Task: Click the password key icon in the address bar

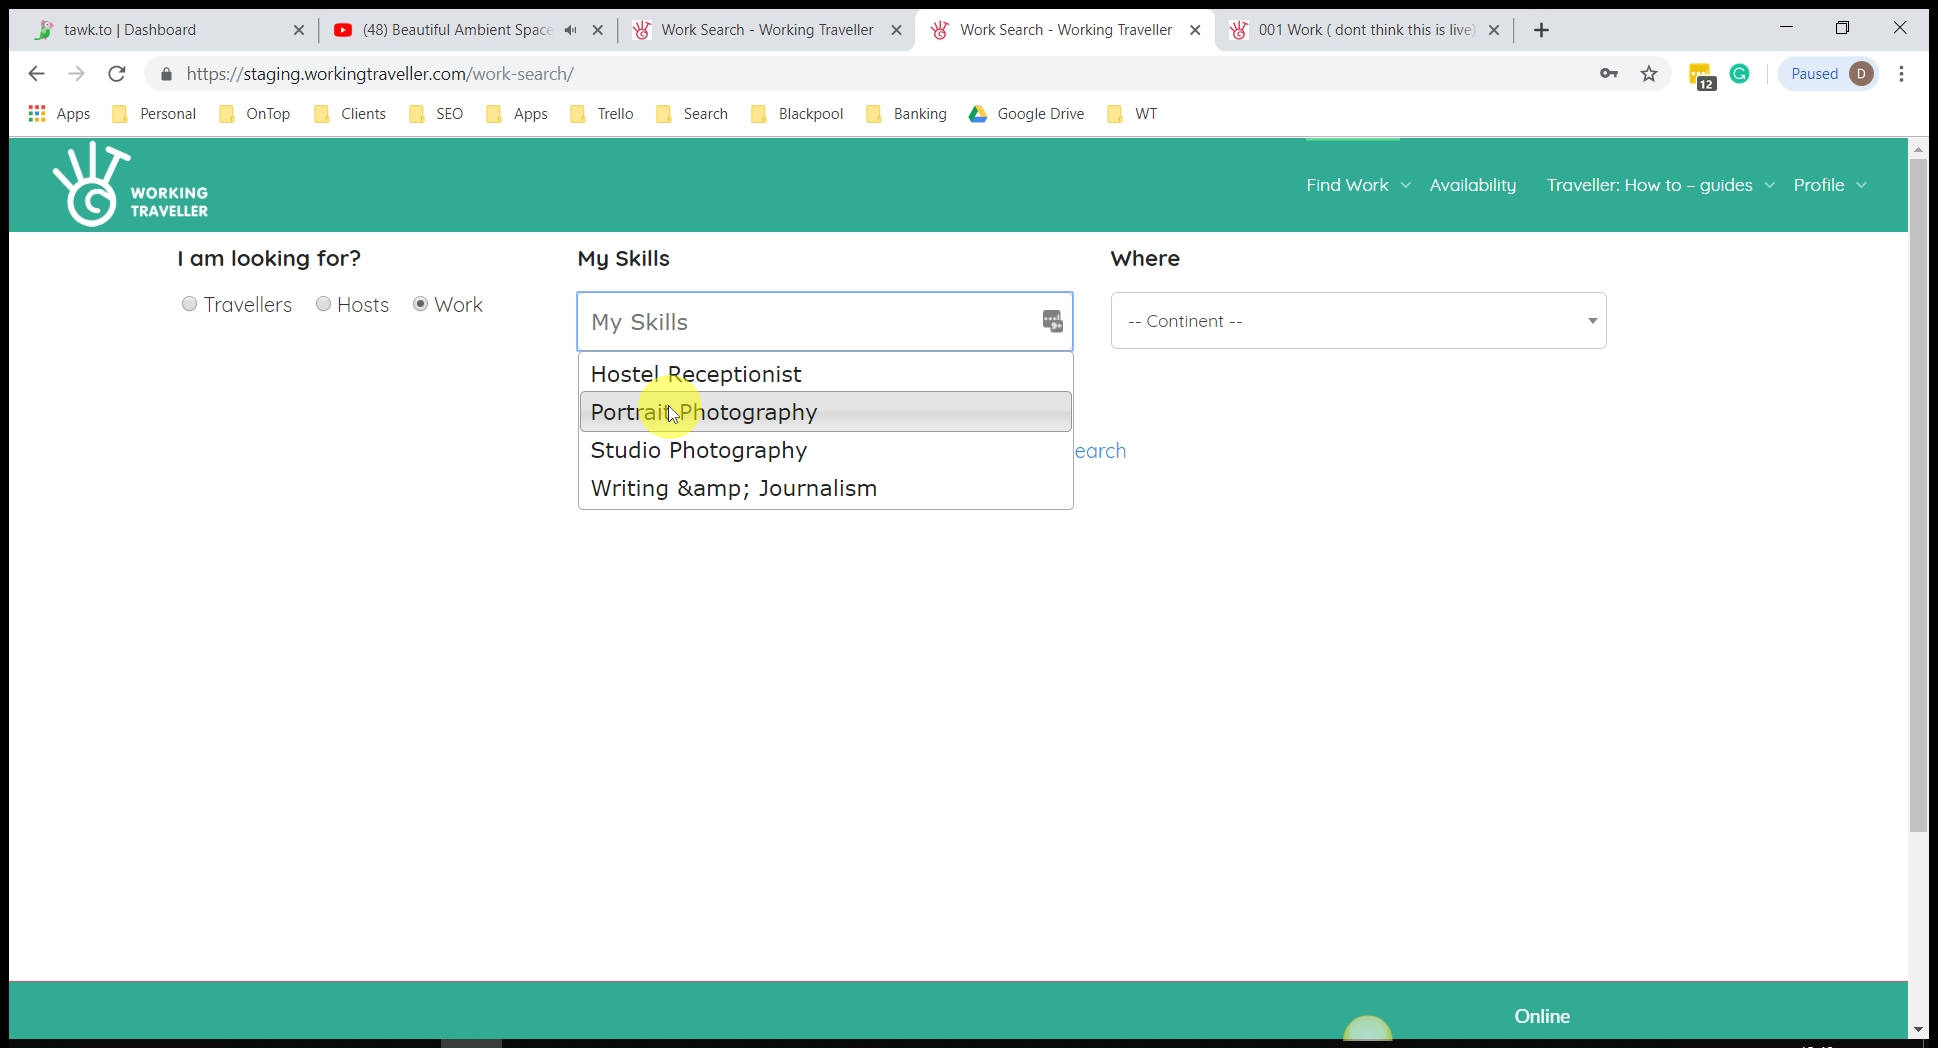Action: pos(1609,74)
